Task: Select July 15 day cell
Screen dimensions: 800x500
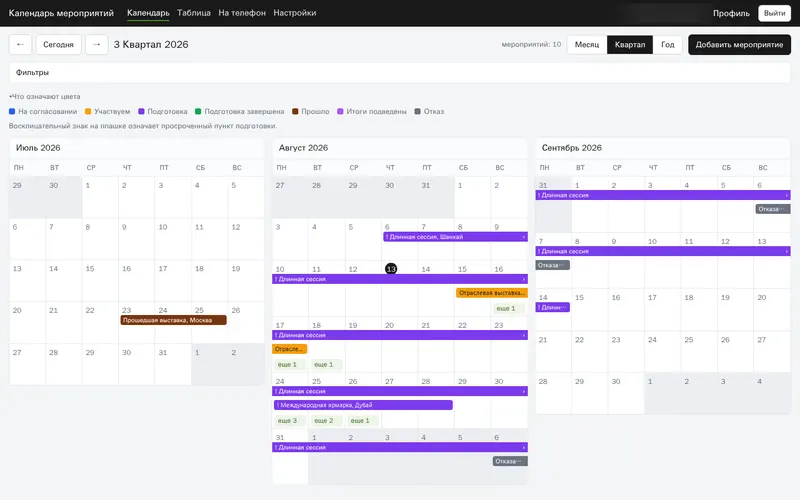Action: pos(100,281)
